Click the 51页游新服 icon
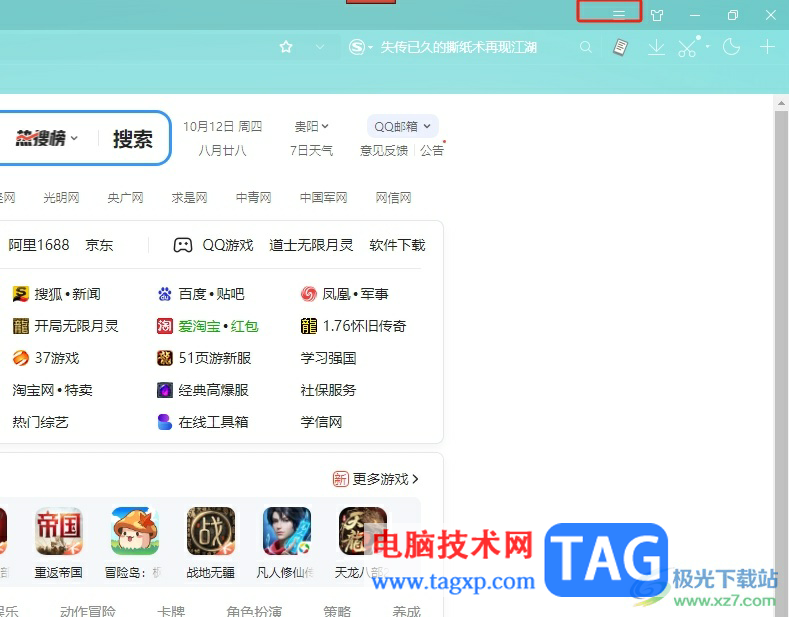789x617 pixels. (x=165, y=358)
